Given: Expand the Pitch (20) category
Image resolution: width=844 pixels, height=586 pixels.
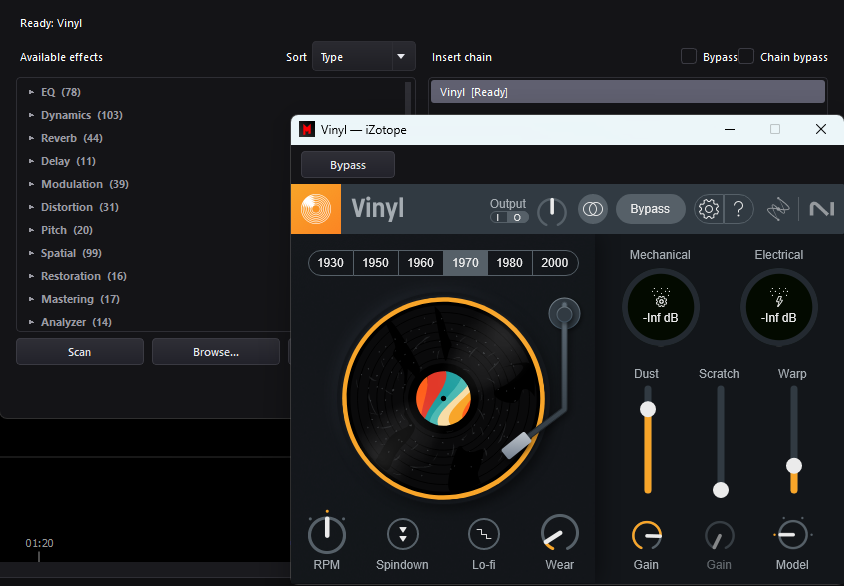Looking at the screenshot, I should click(x=32, y=230).
